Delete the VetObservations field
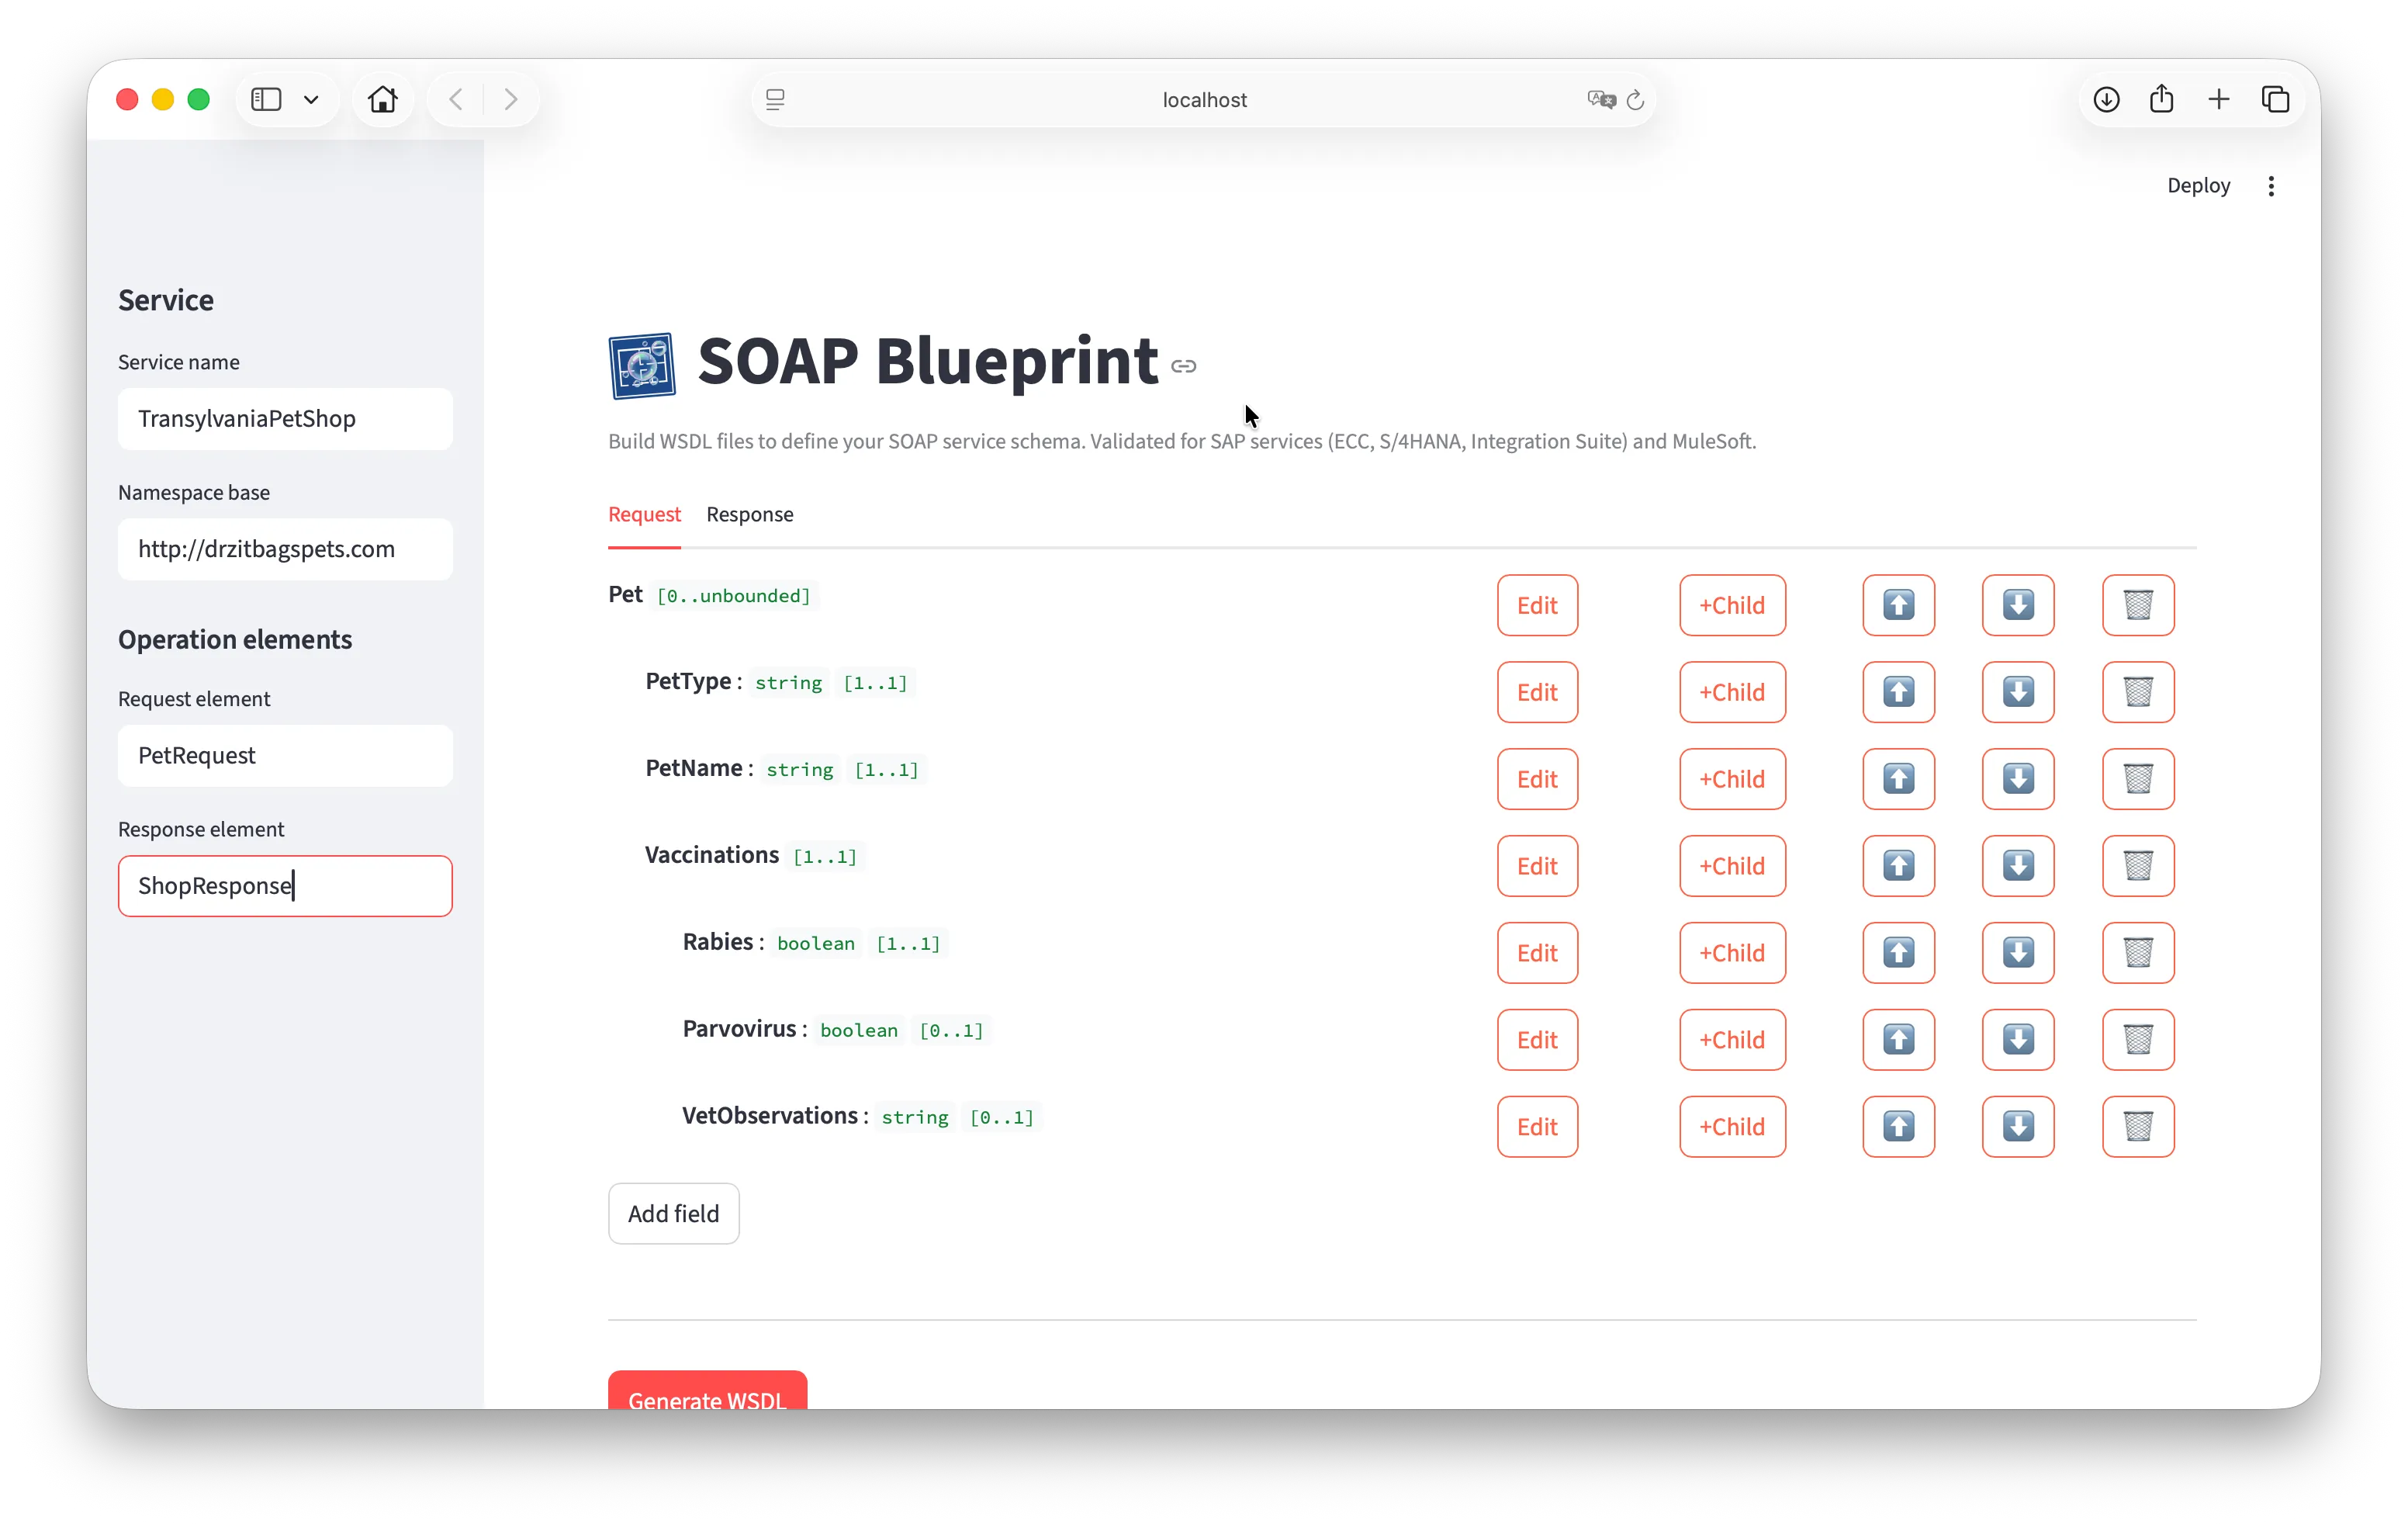Viewport: 2408px width, 1524px height. tap(2138, 1127)
